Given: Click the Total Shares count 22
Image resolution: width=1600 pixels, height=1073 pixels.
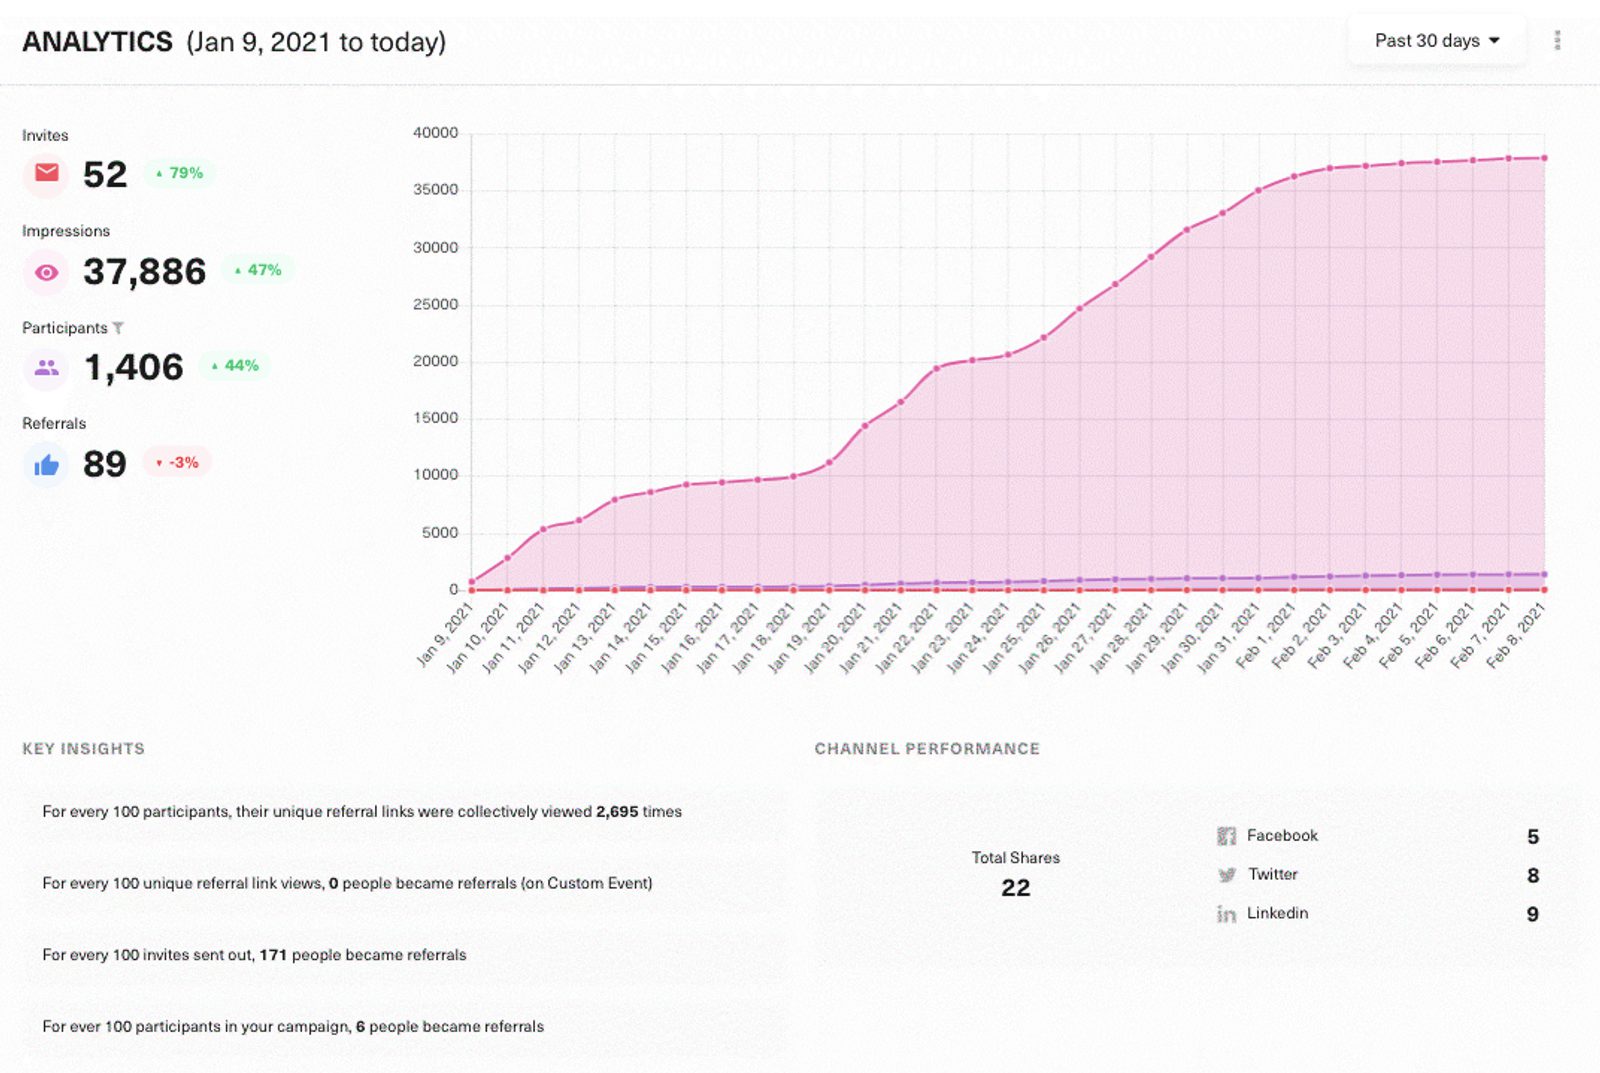Looking at the screenshot, I should (x=1015, y=888).
